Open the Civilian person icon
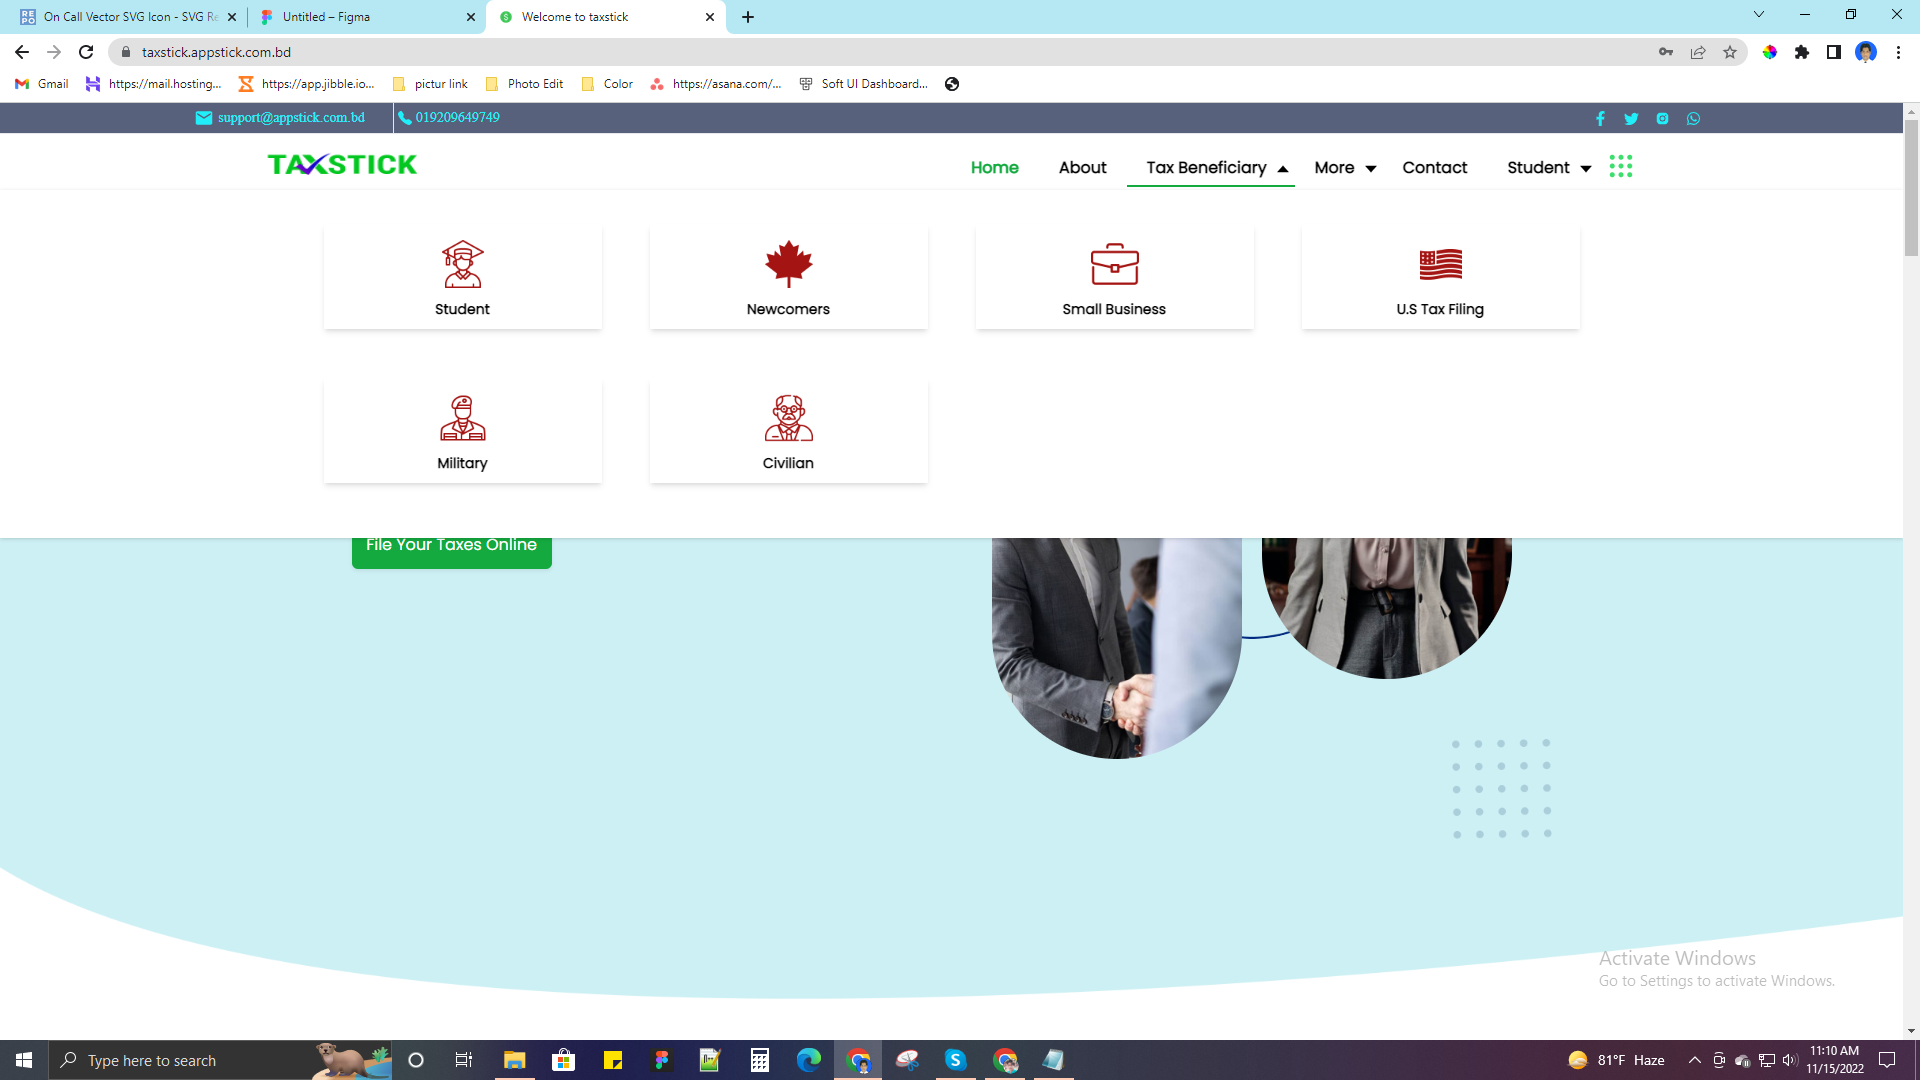The image size is (1920, 1080). coord(788,418)
